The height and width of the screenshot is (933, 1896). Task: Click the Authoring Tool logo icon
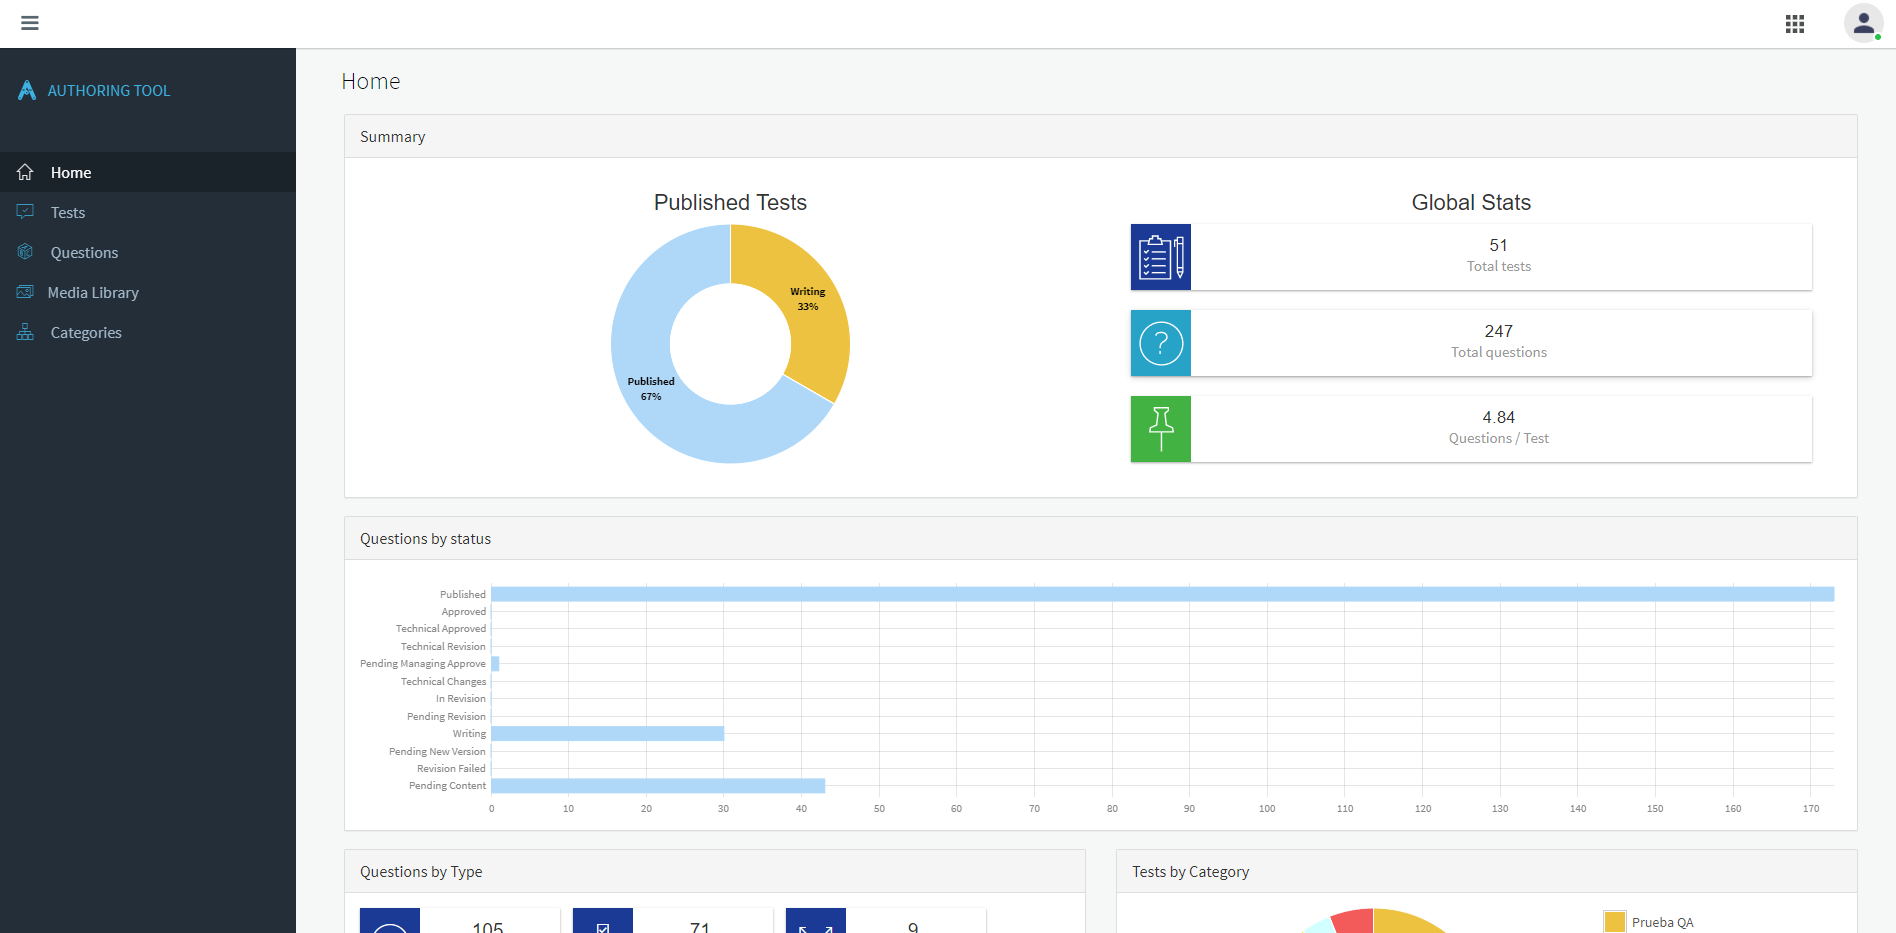click(27, 90)
